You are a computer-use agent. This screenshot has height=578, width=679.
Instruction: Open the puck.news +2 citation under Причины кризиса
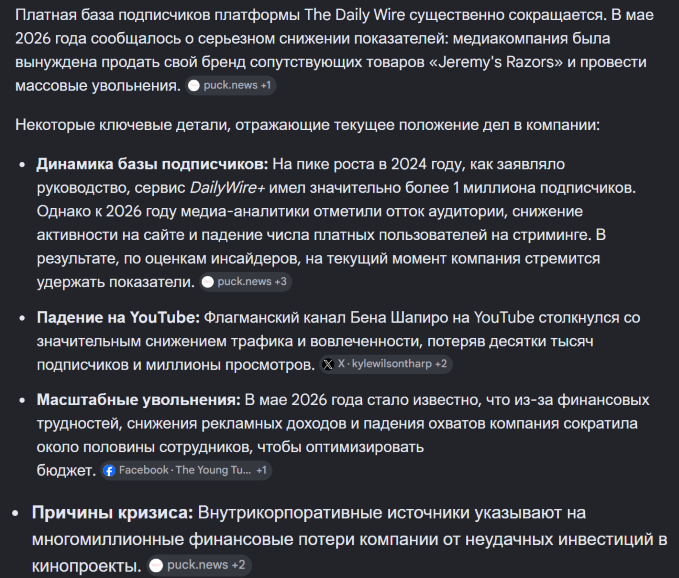pos(199,565)
